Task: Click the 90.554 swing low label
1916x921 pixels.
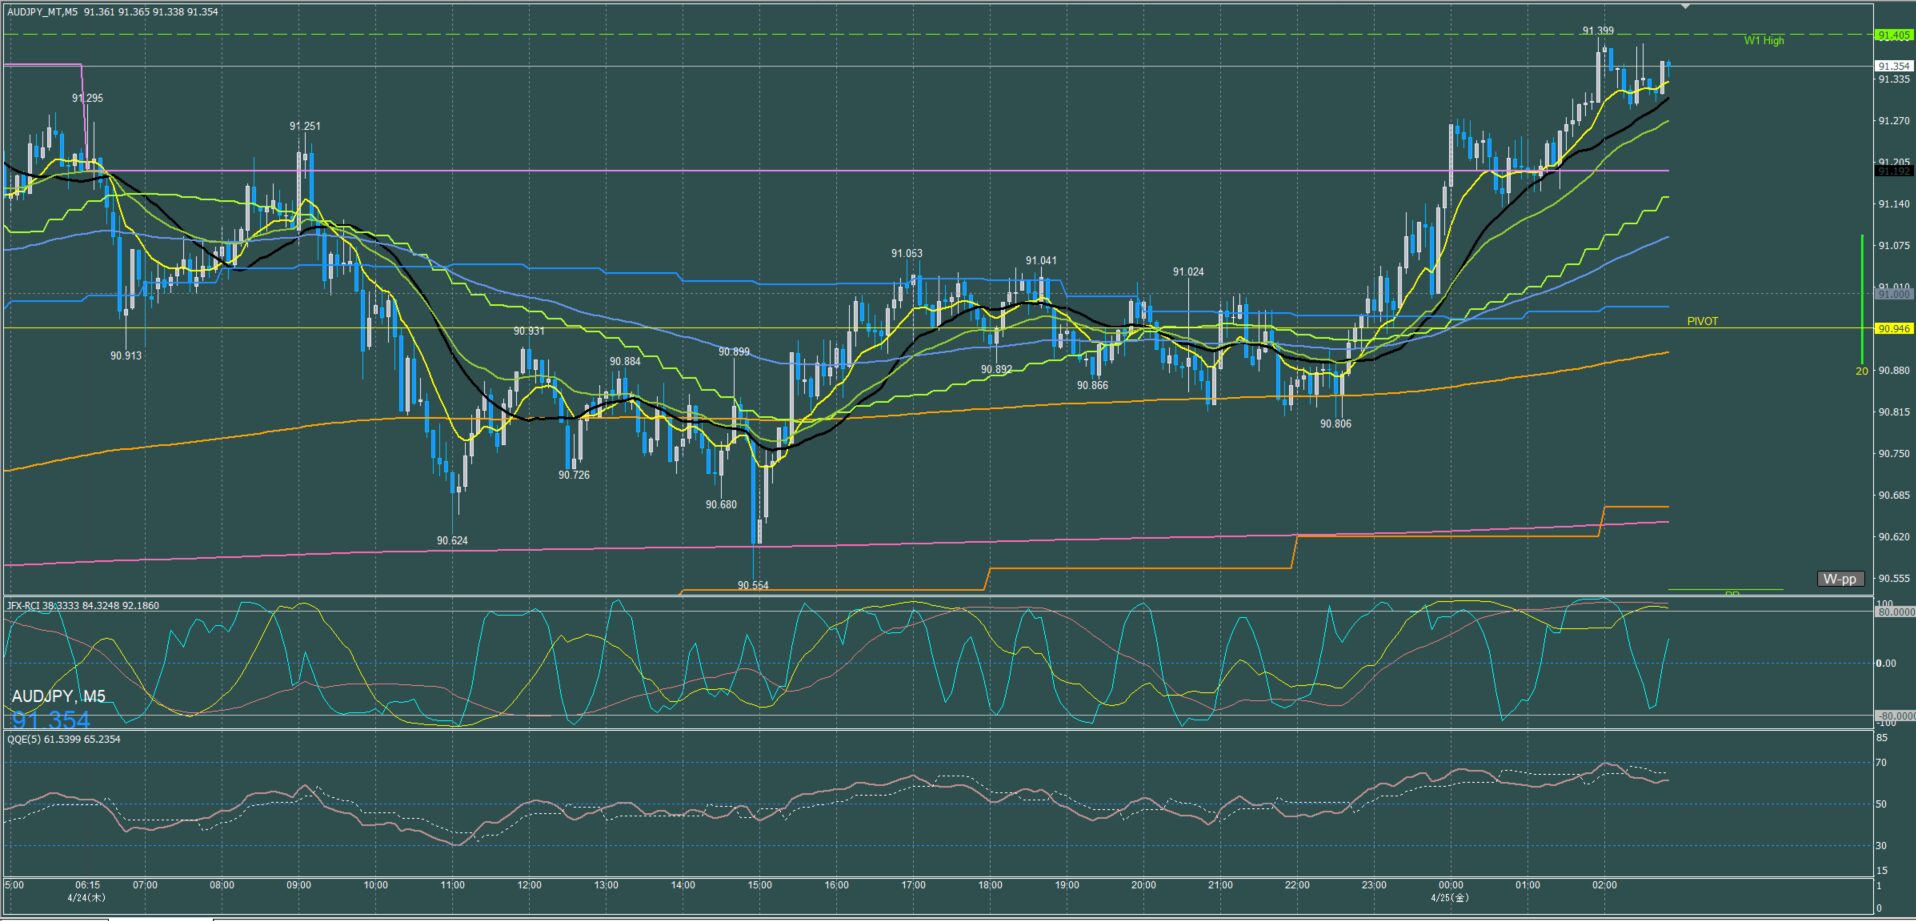Action: pyautogui.click(x=753, y=586)
